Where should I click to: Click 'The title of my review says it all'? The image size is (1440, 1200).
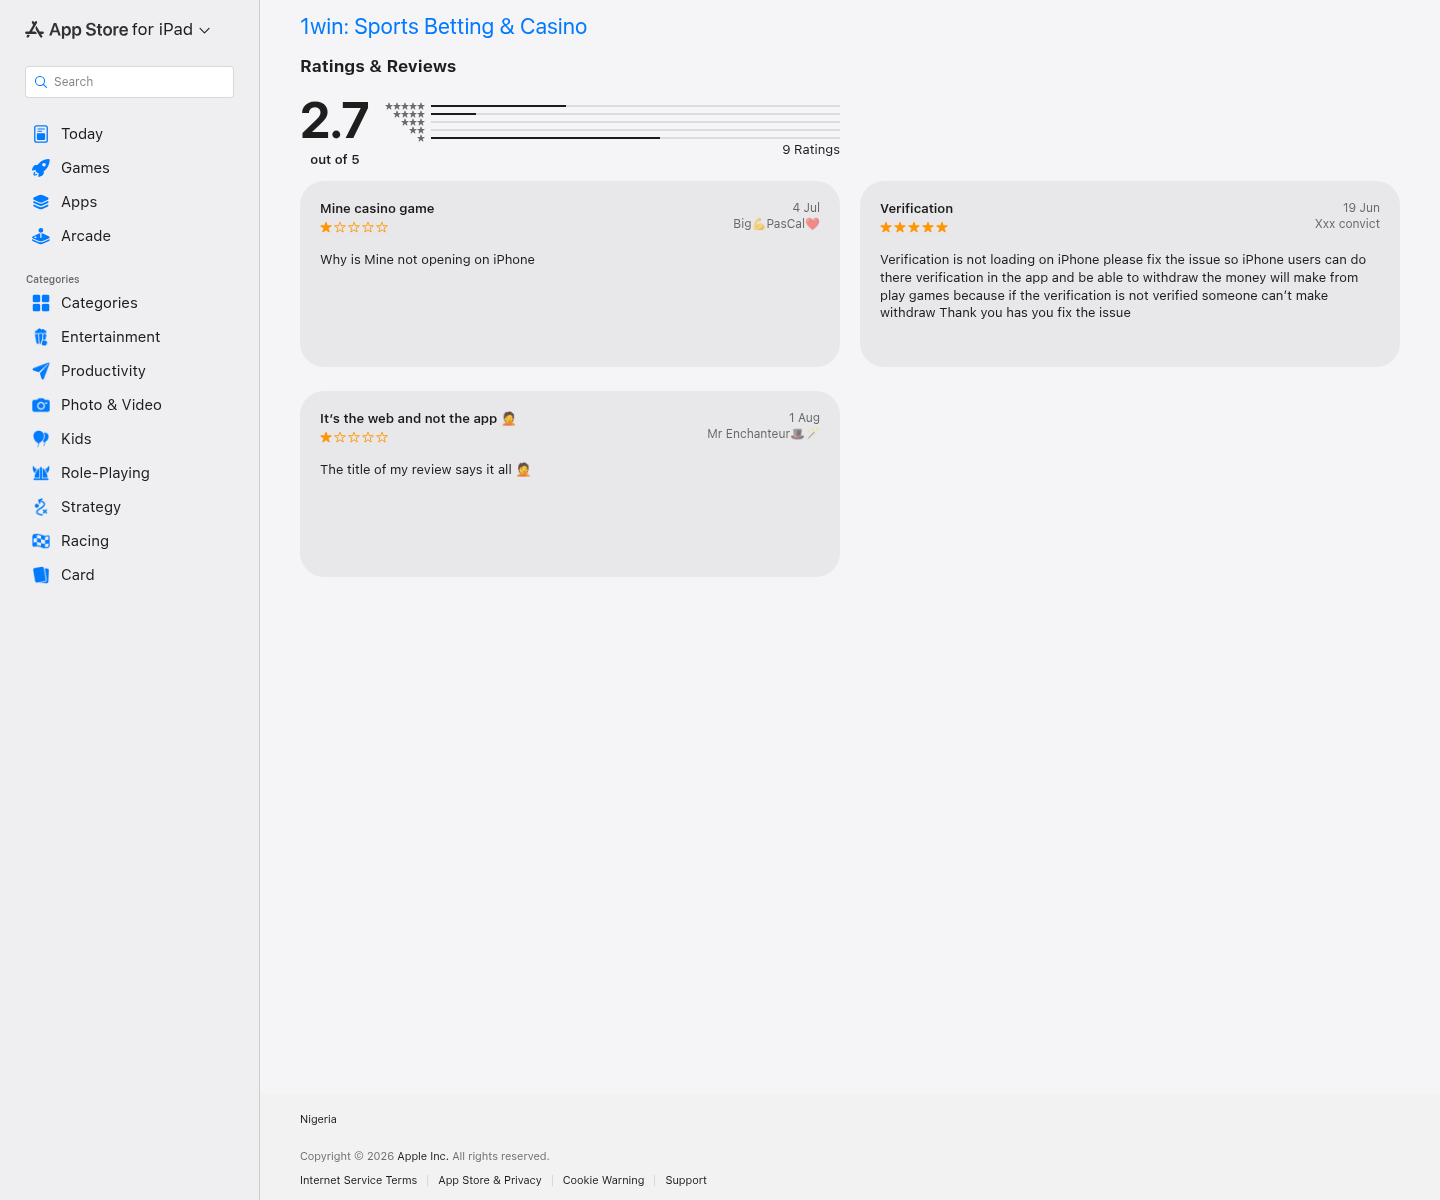point(425,470)
